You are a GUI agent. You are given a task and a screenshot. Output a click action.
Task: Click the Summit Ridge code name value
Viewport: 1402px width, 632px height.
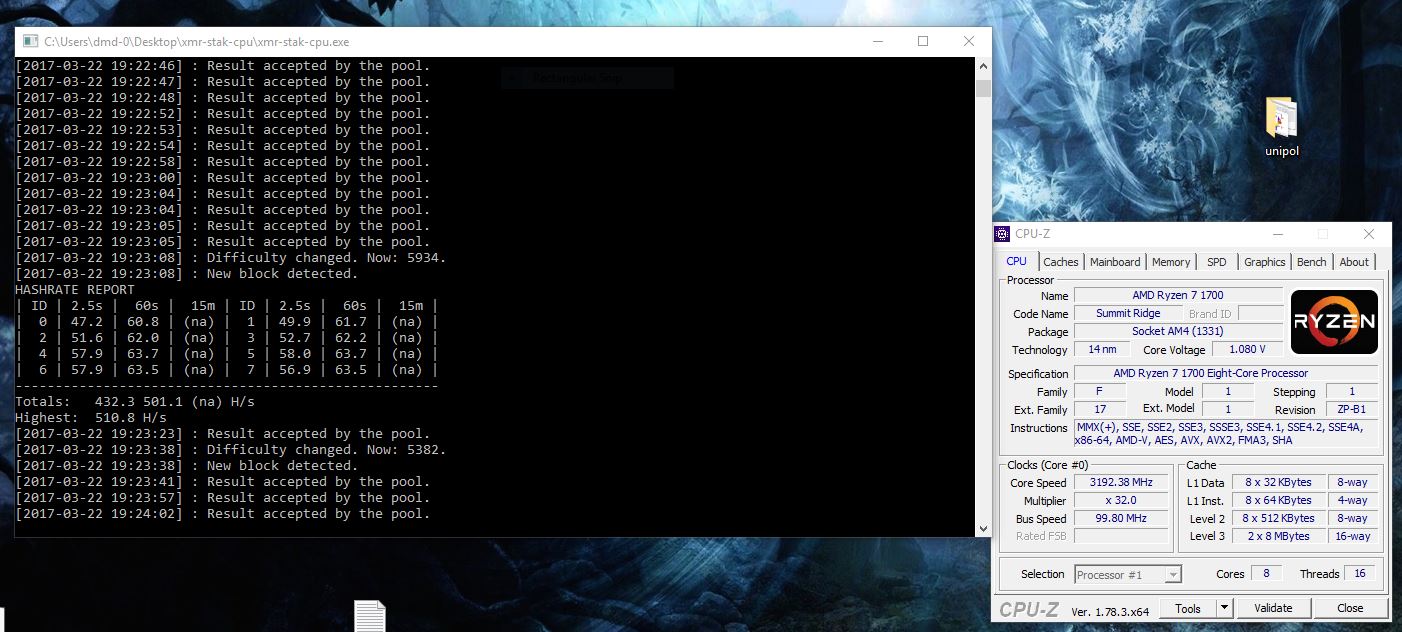tap(1128, 313)
